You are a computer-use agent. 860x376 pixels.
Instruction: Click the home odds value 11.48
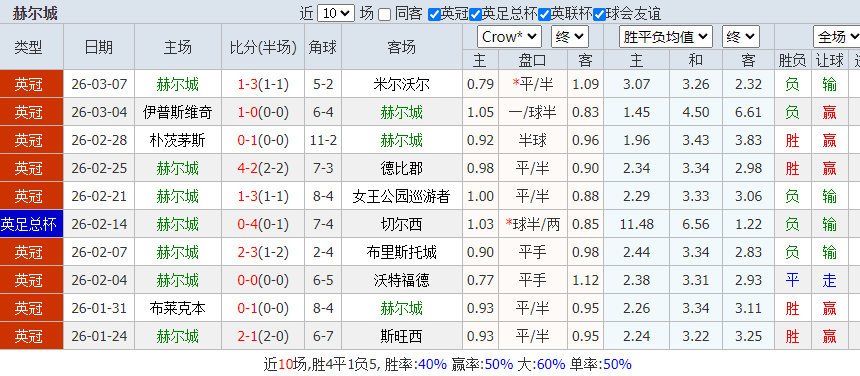click(636, 224)
